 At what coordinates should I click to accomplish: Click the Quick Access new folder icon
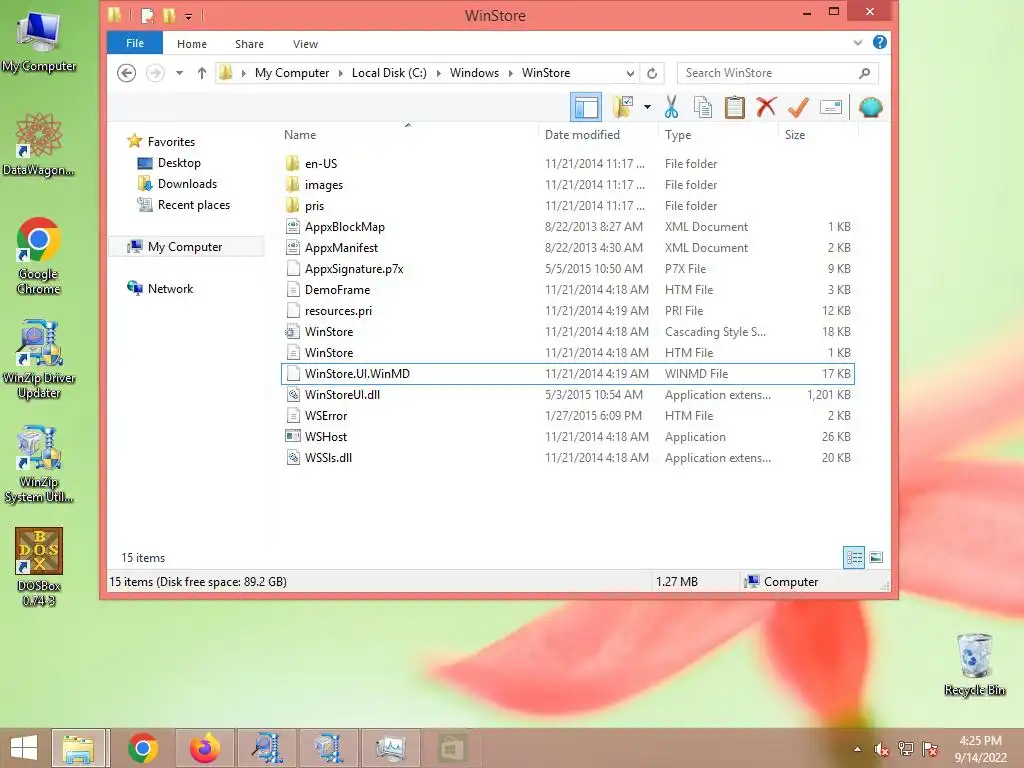point(169,15)
